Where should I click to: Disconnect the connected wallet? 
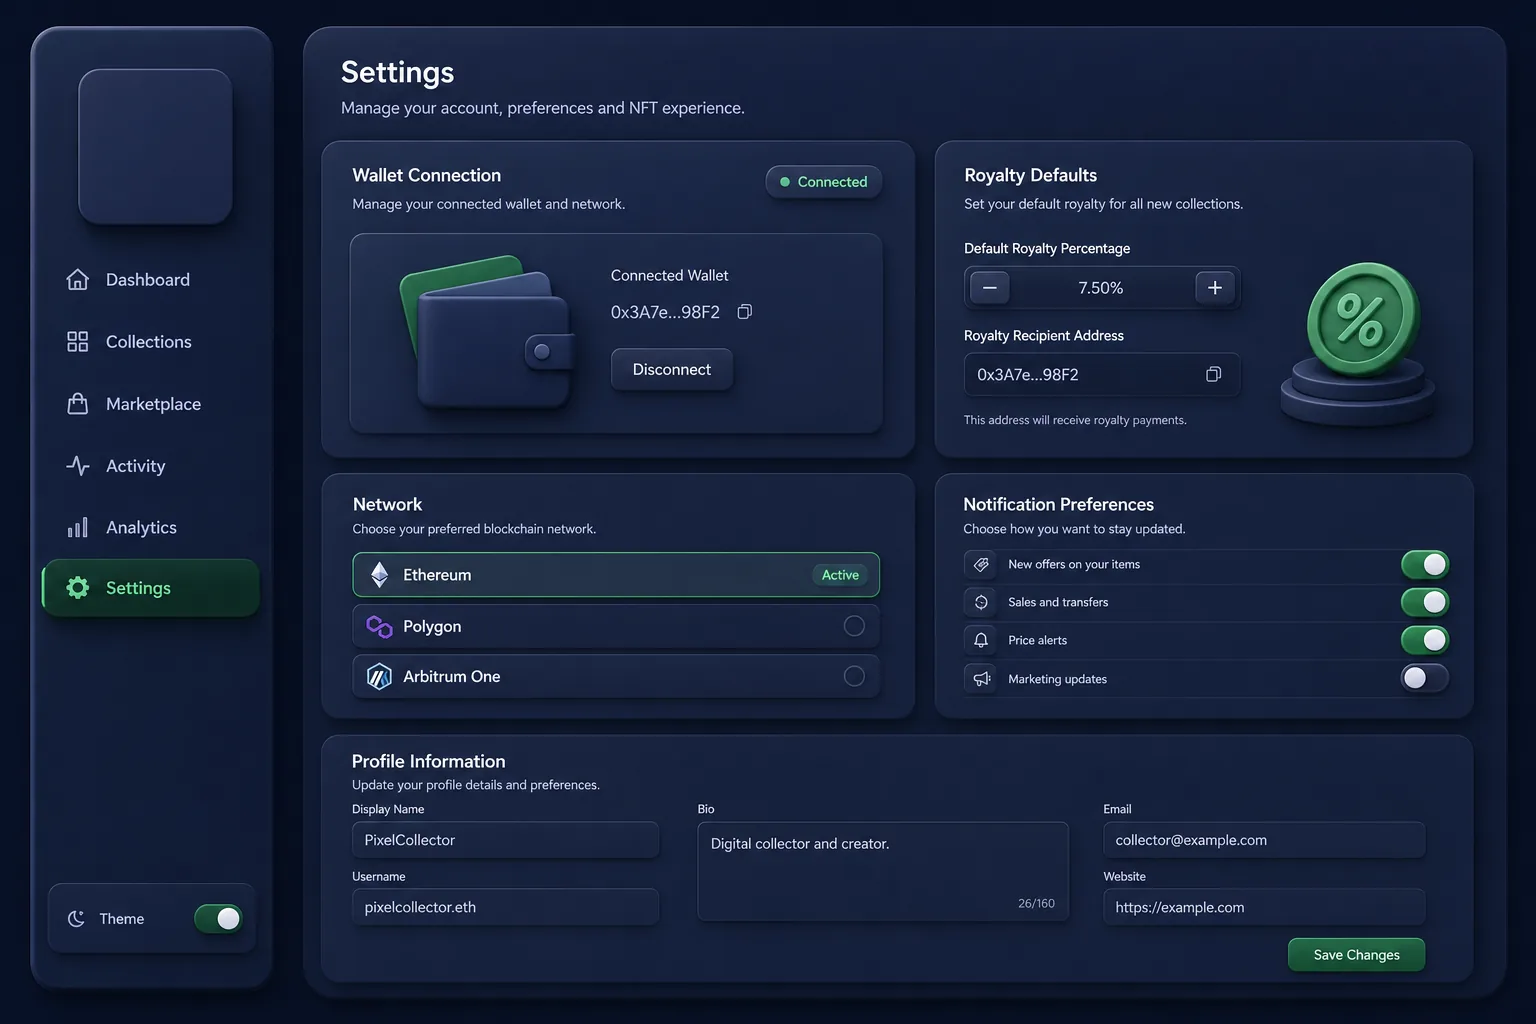pyautogui.click(x=672, y=369)
